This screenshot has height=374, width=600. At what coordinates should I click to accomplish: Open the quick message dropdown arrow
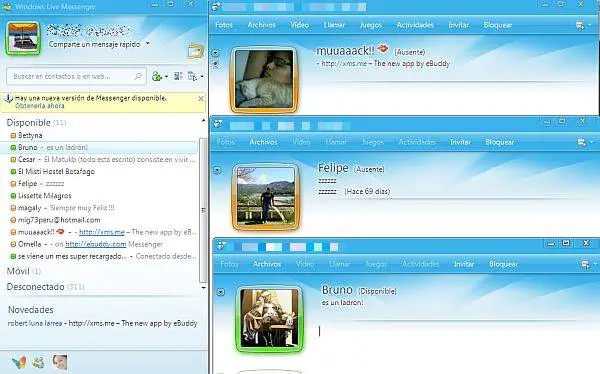tap(148, 44)
